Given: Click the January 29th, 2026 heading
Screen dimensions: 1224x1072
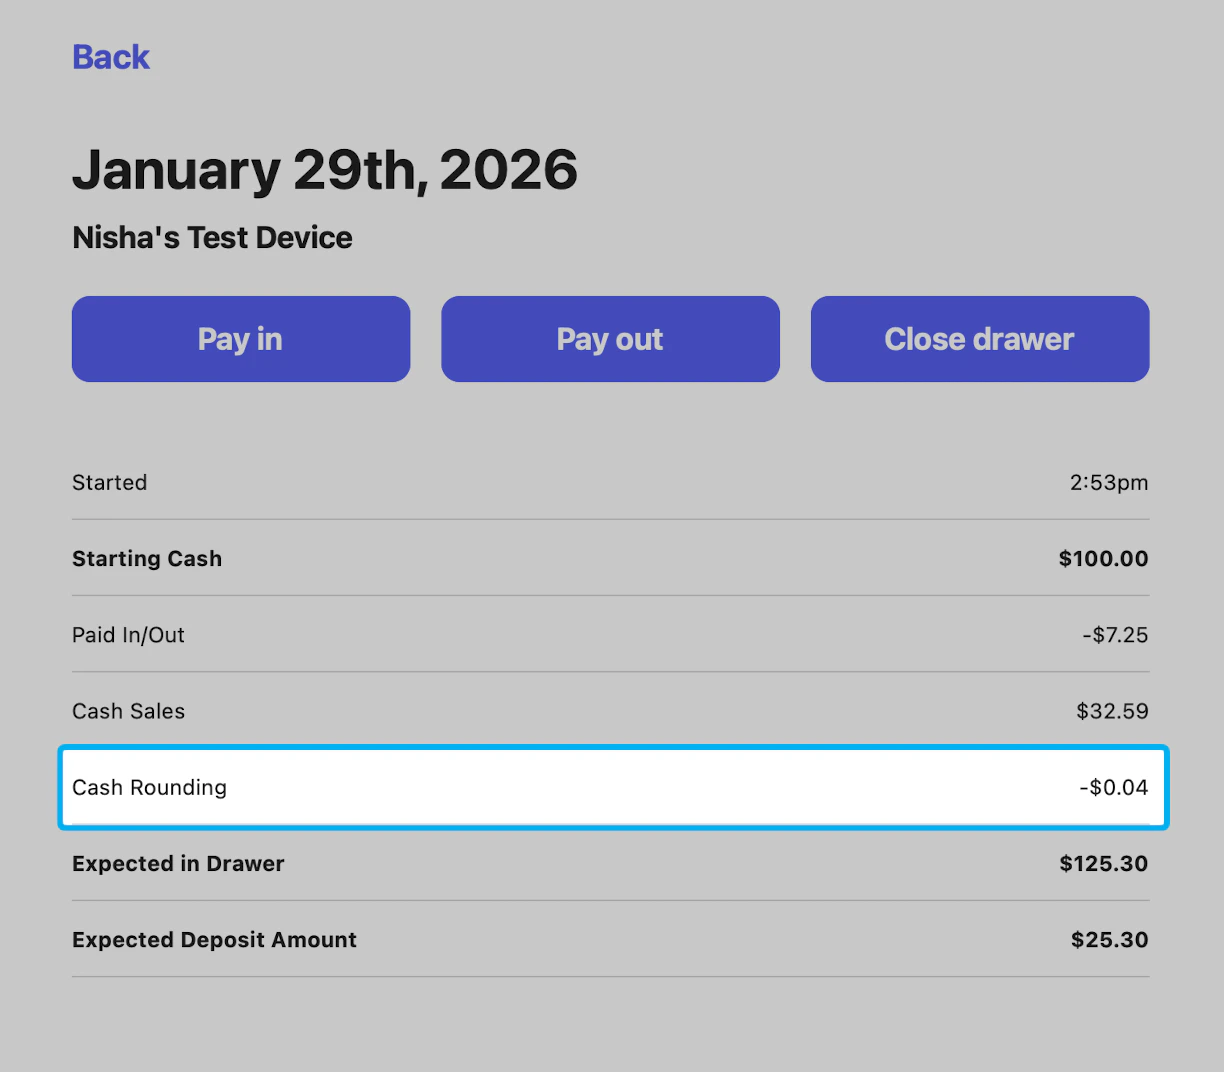Looking at the screenshot, I should click(325, 170).
